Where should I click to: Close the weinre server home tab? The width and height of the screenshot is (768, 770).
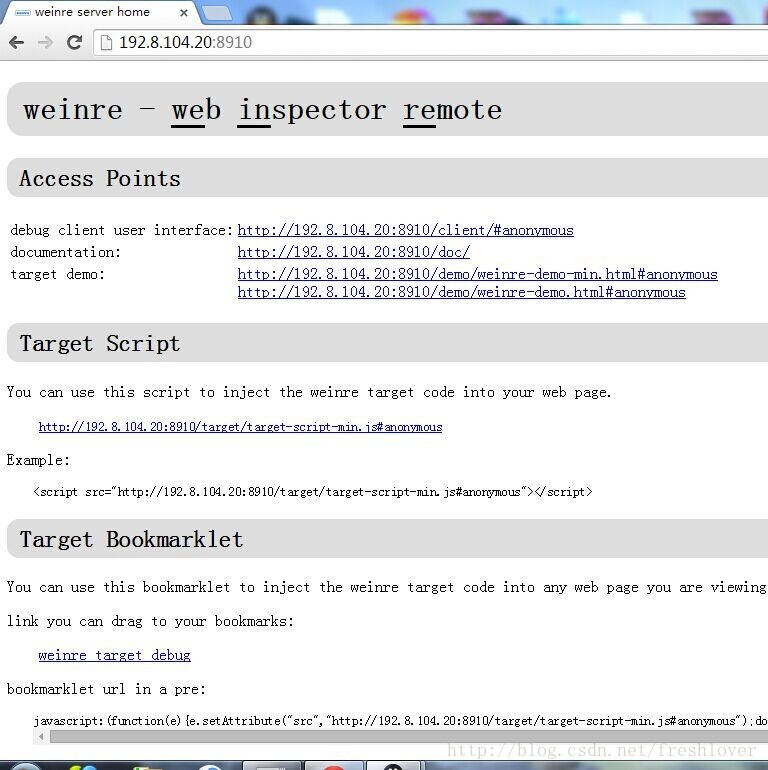pyautogui.click(x=184, y=13)
